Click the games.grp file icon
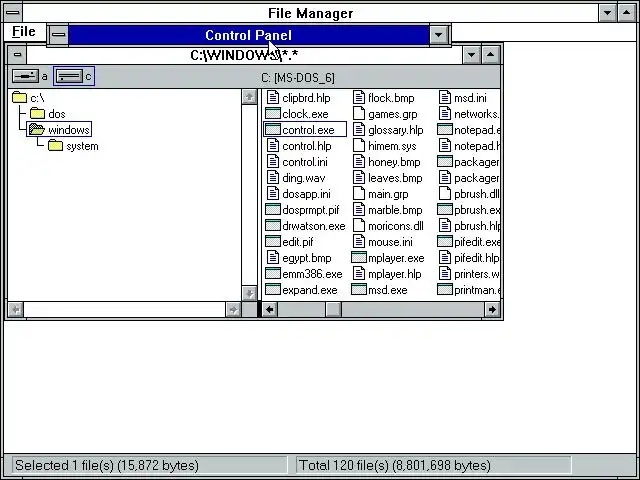The width and height of the screenshot is (640, 480). coord(359,114)
